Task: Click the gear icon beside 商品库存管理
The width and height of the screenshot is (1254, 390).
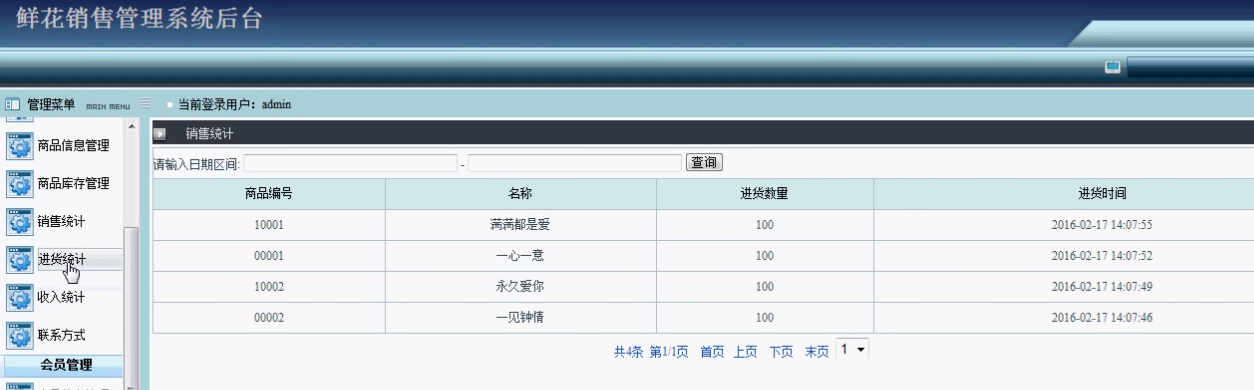Action: [x=20, y=184]
